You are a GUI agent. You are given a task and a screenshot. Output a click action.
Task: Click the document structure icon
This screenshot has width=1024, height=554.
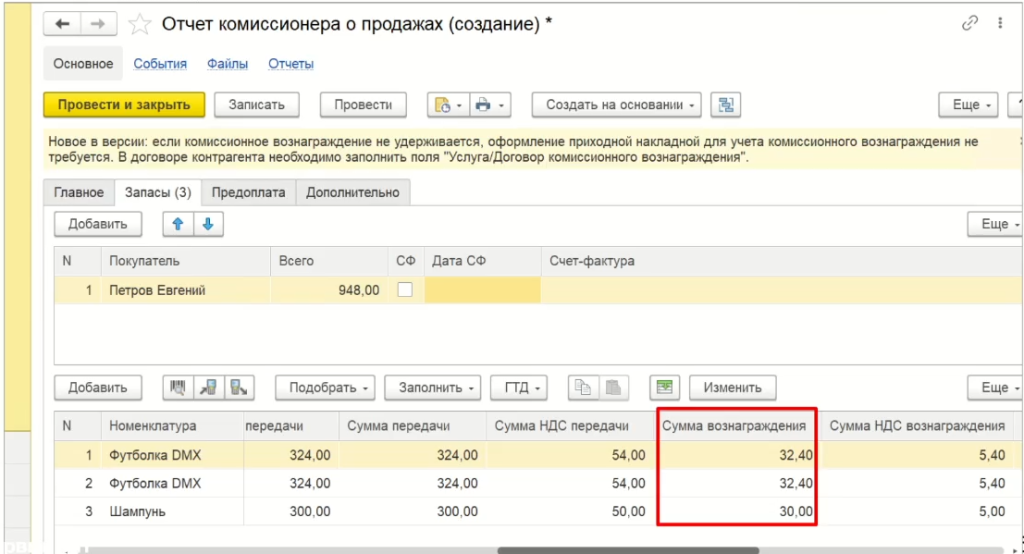coord(726,105)
